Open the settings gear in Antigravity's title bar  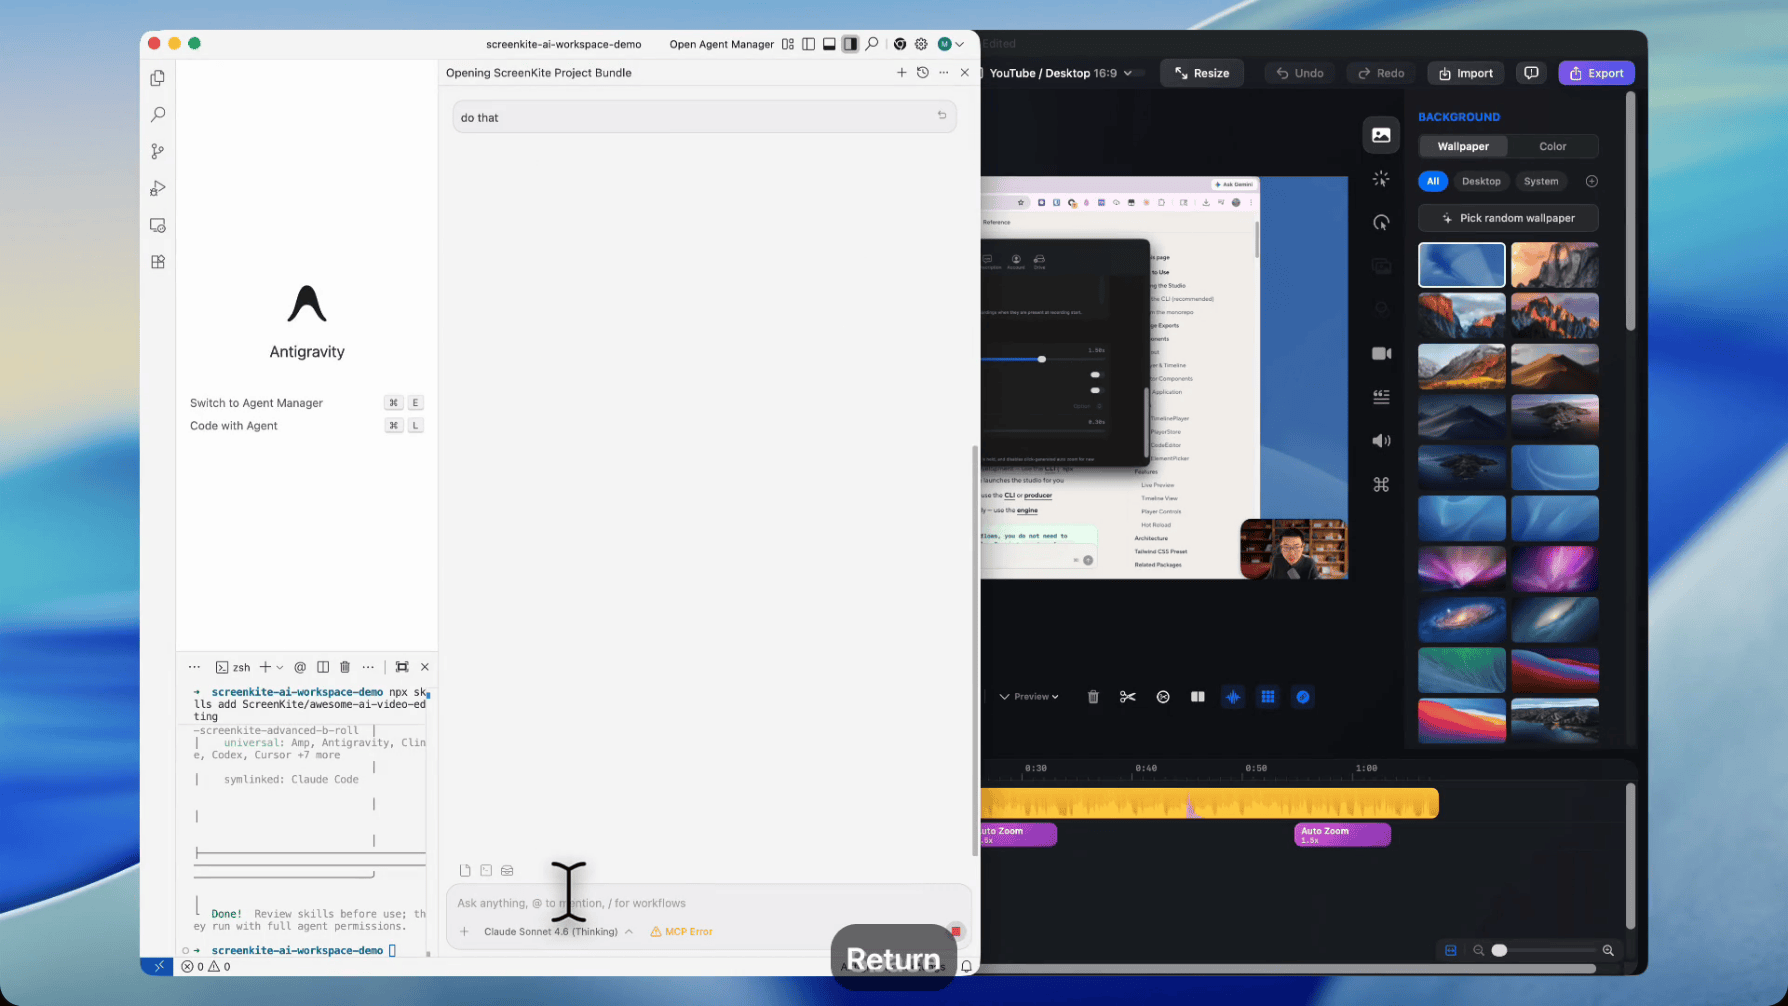[921, 44]
